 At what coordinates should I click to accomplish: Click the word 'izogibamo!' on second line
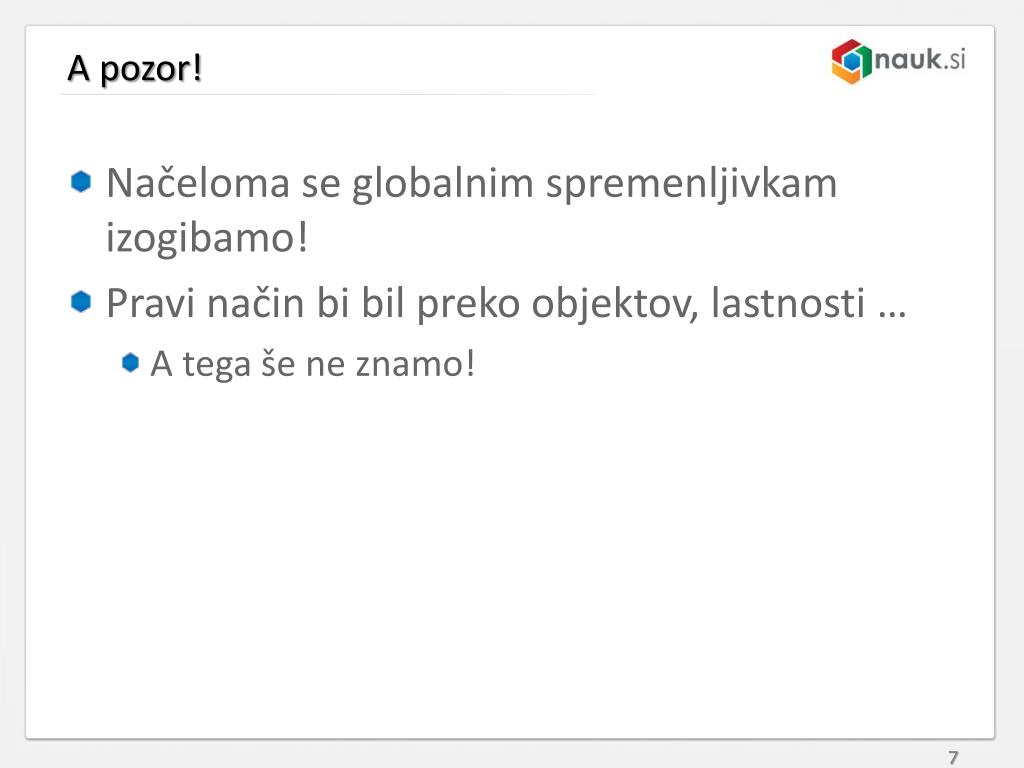pos(206,238)
